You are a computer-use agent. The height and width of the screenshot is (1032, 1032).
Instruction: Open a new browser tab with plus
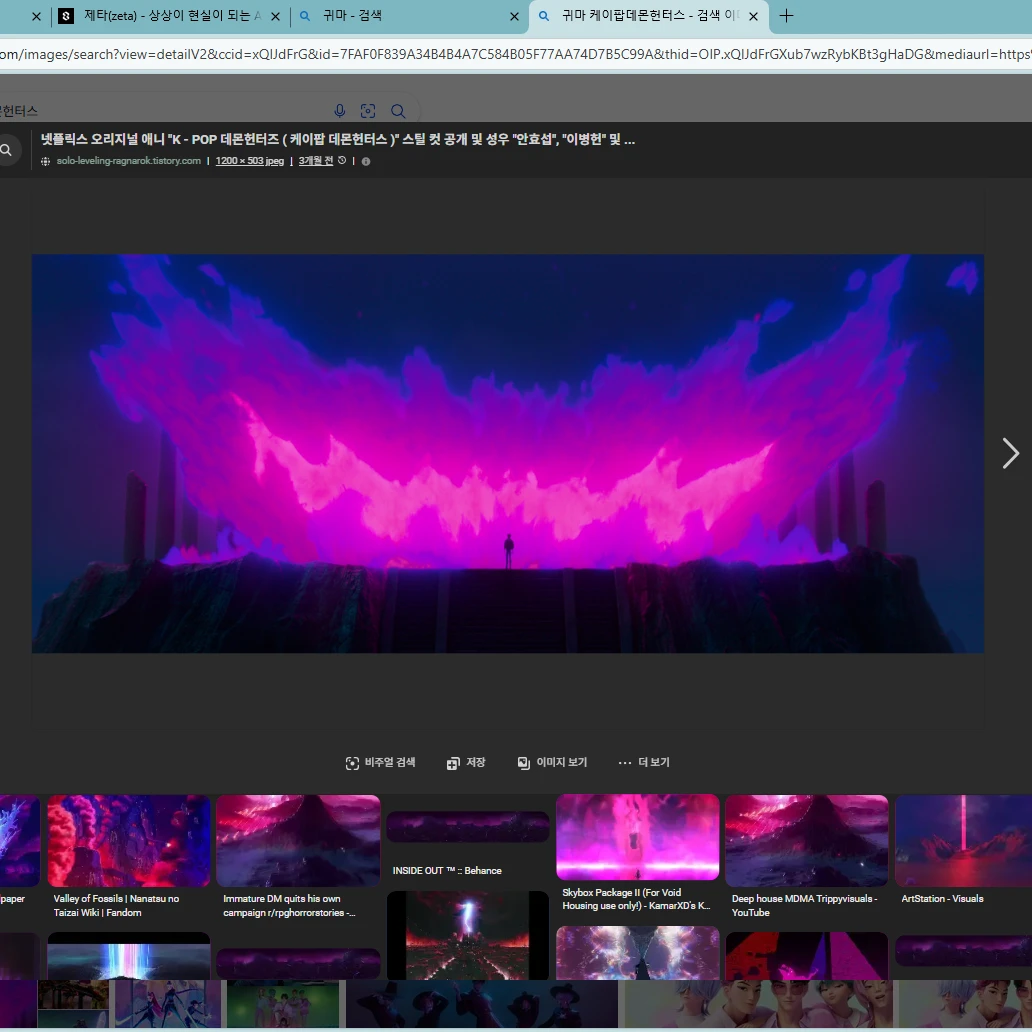coord(786,16)
